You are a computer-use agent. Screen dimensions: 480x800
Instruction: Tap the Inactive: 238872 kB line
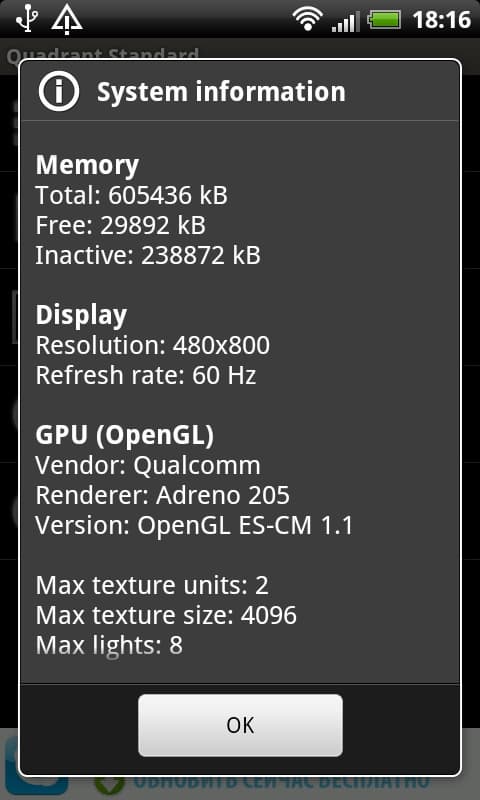(x=148, y=255)
